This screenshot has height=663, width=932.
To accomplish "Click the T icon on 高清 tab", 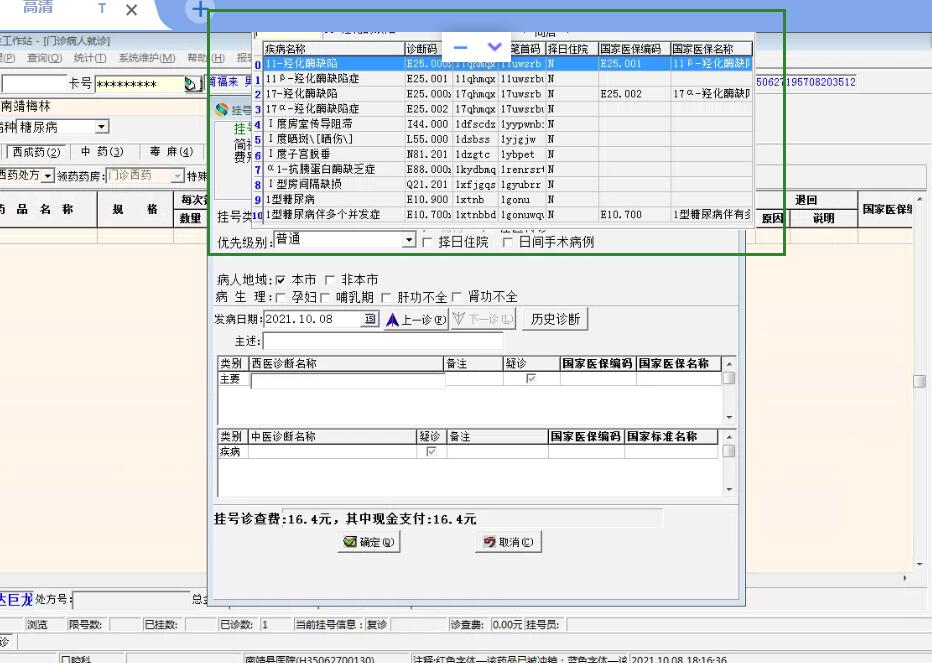I will click(x=102, y=9).
